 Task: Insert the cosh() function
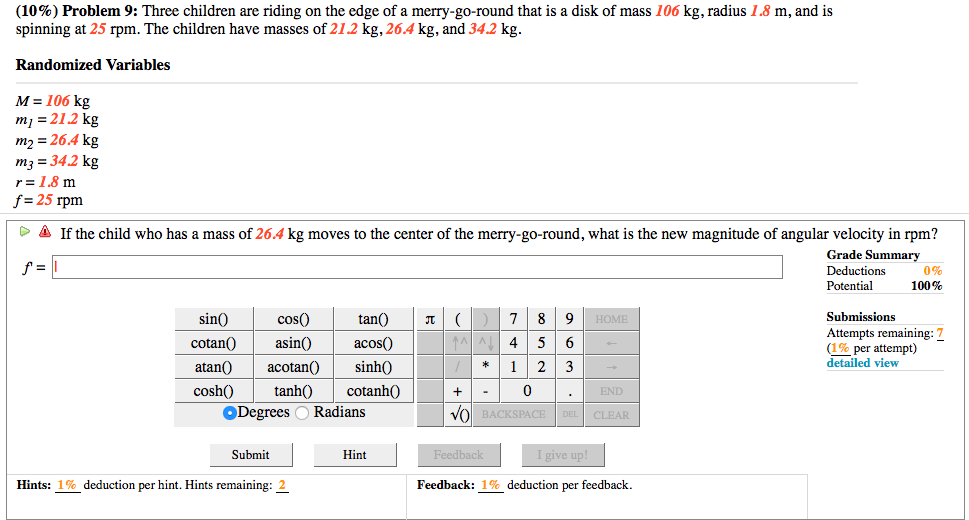click(214, 391)
